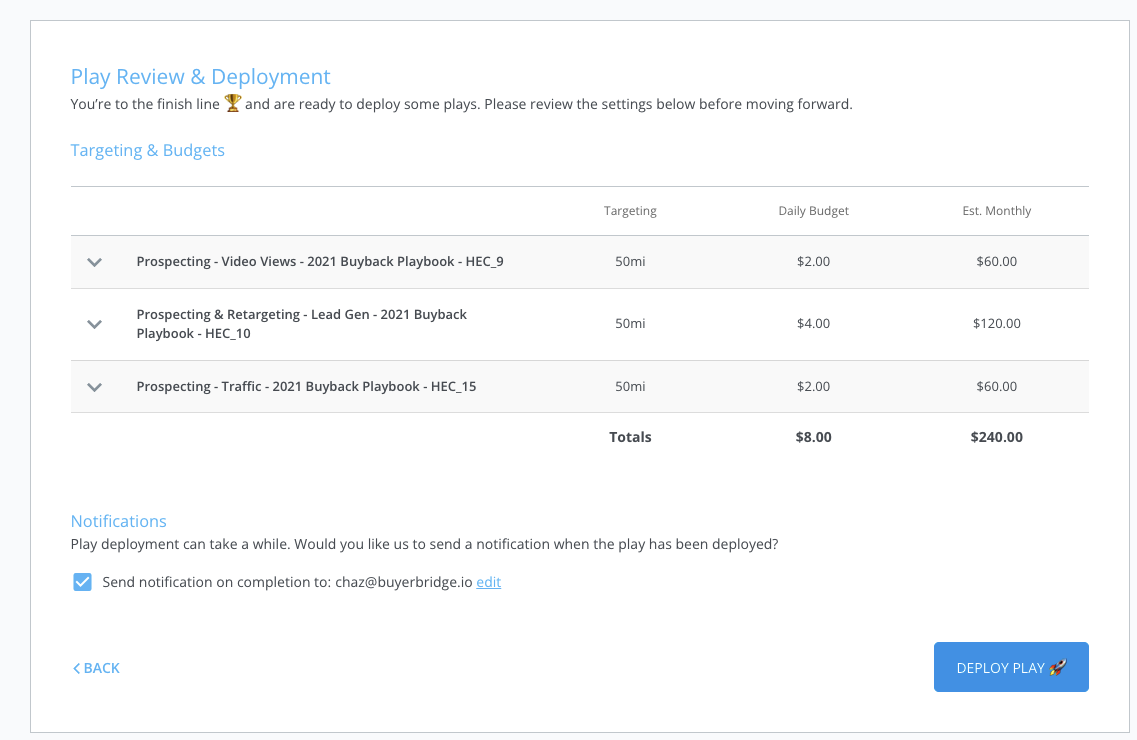Expand the Lead Gen HEC_10 row chevron
Image resolution: width=1137 pixels, height=740 pixels.
click(x=95, y=324)
